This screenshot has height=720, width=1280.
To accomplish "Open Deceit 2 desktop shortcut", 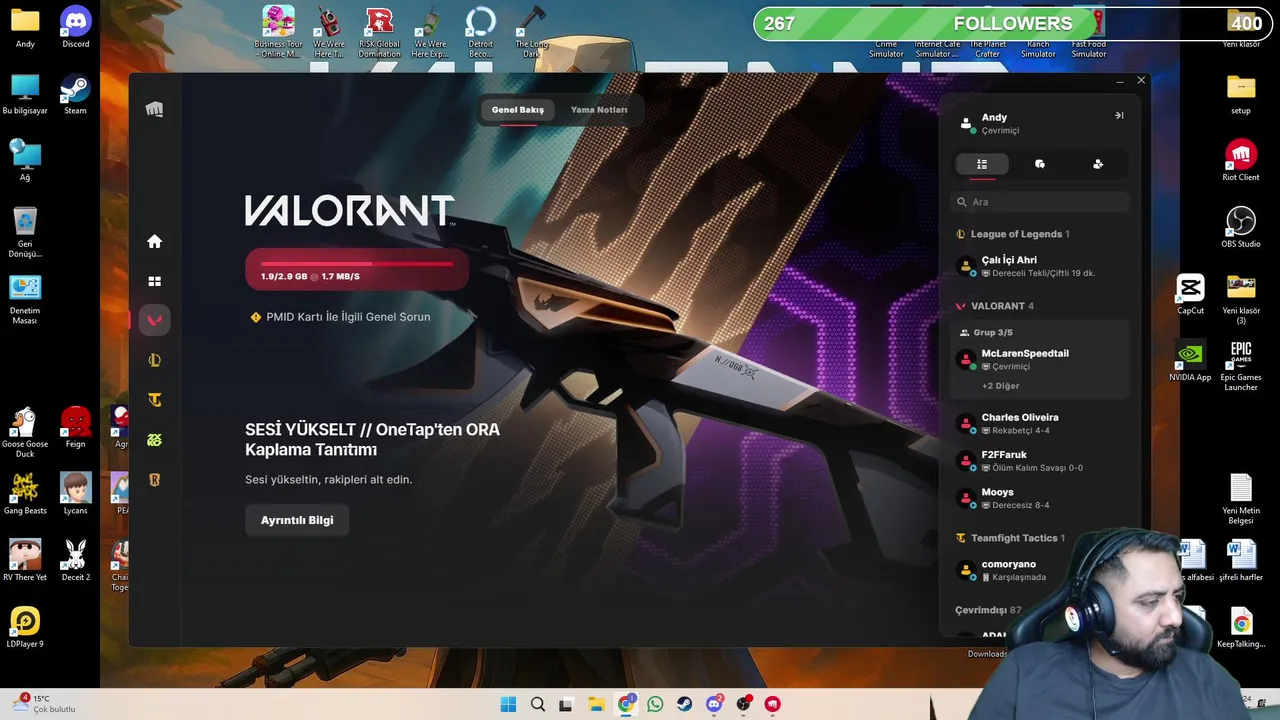I will [x=76, y=560].
